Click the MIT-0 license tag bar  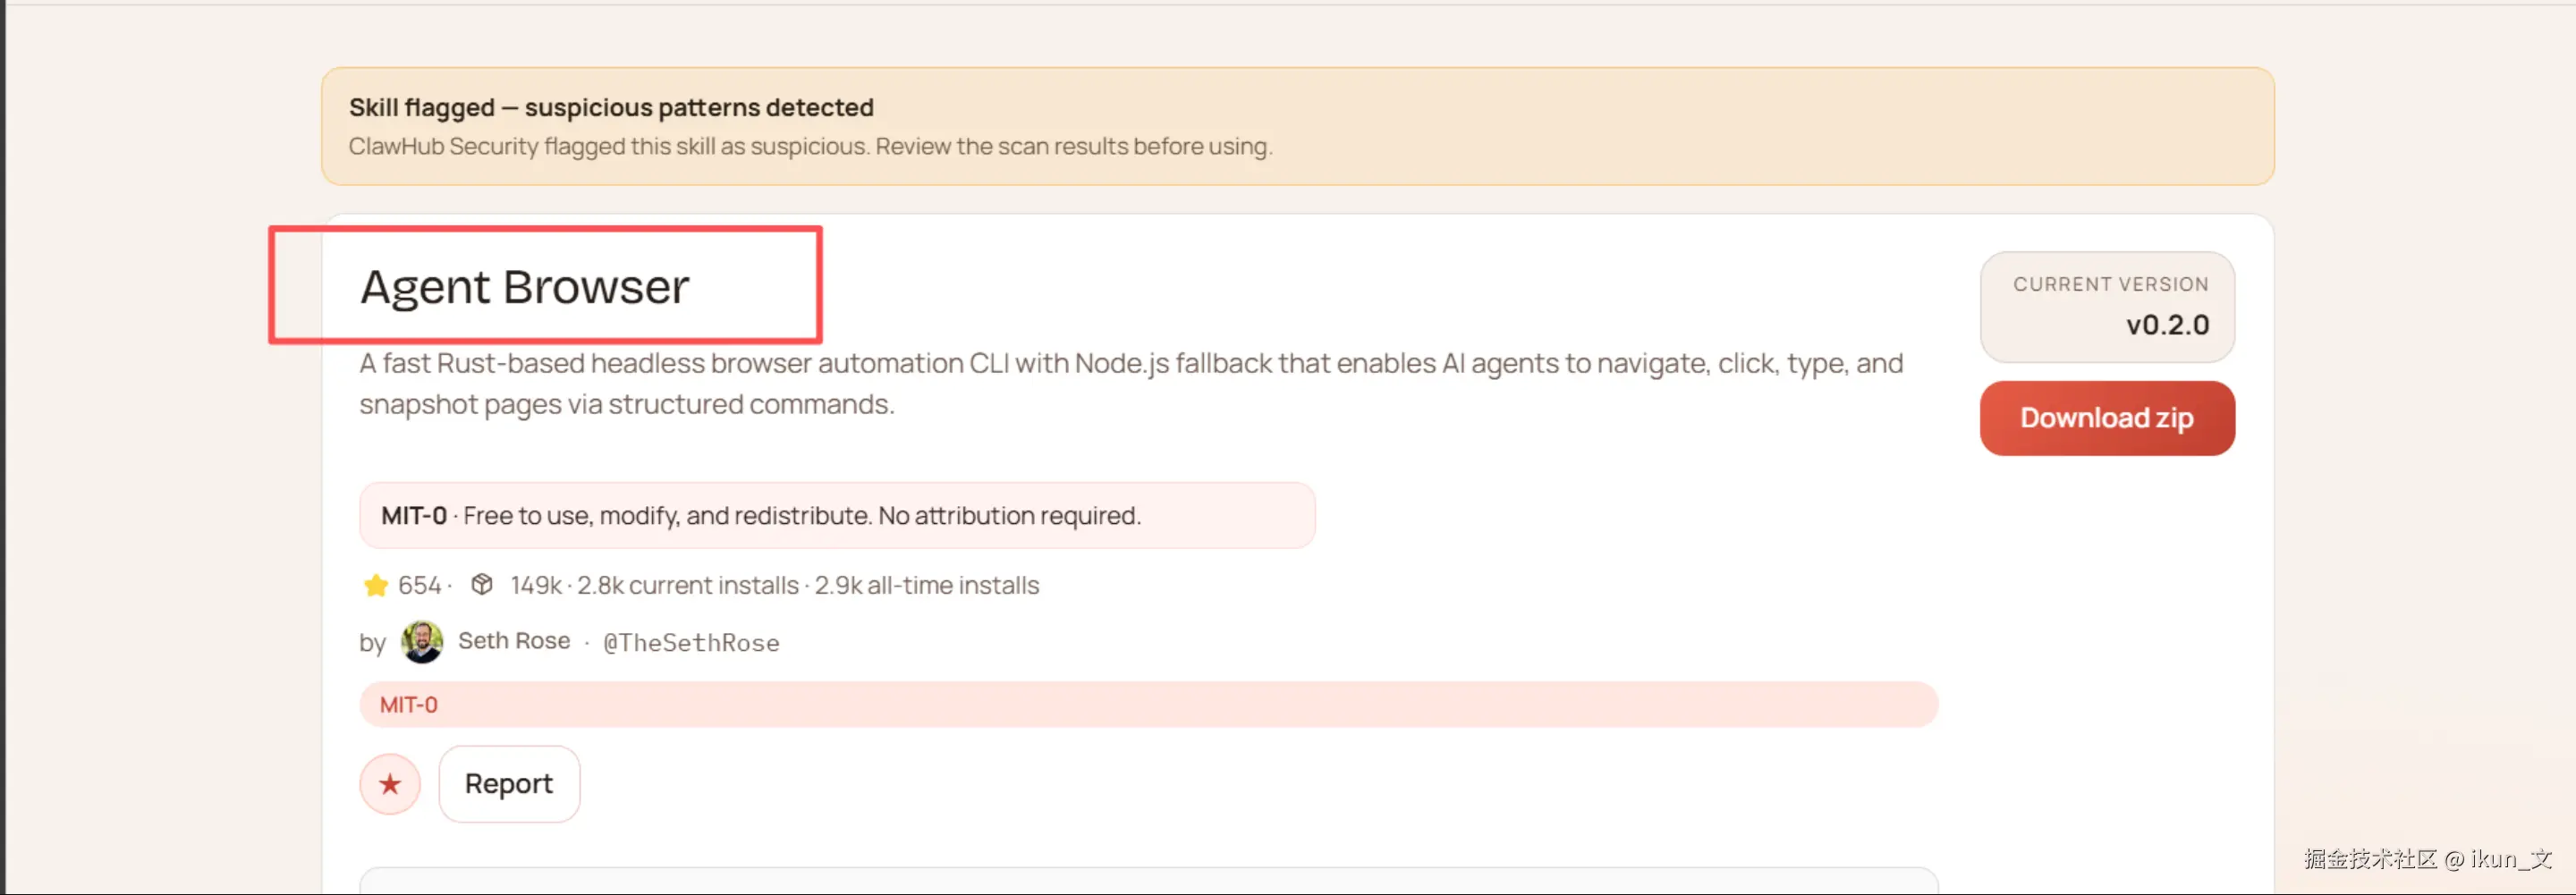point(1148,705)
